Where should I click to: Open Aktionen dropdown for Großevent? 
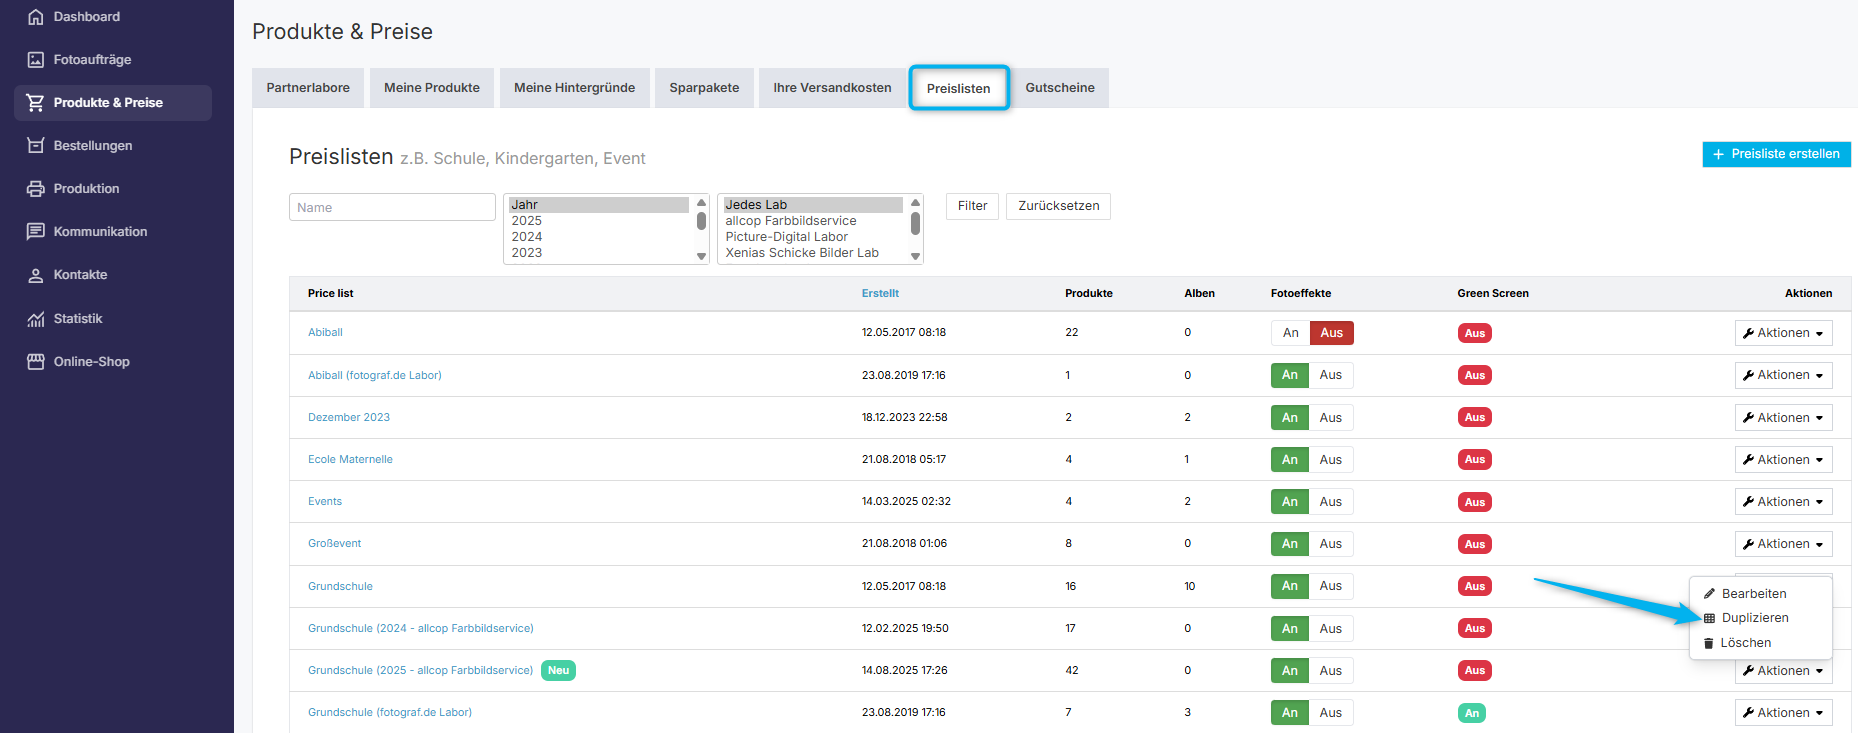[1783, 544]
